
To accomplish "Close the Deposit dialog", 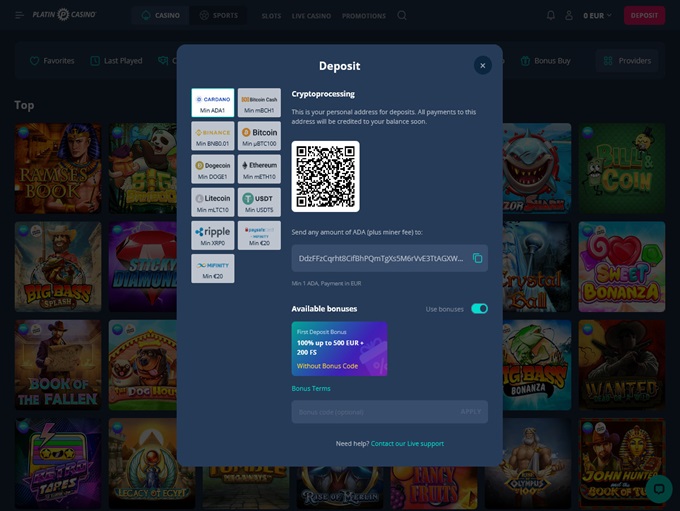I will pos(482,65).
